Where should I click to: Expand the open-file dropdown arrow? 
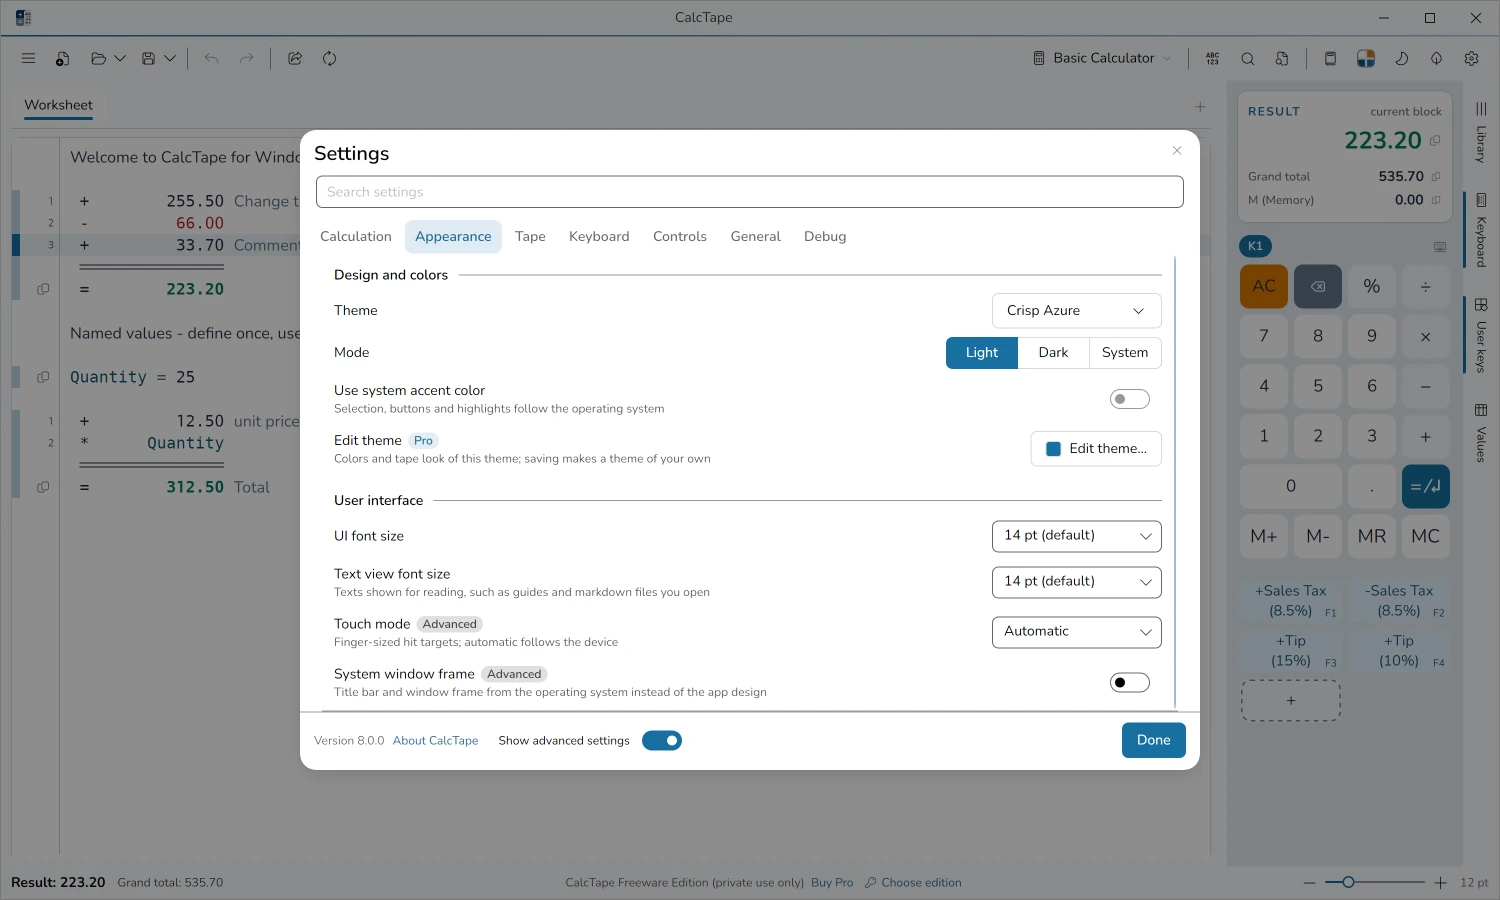(120, 58)
